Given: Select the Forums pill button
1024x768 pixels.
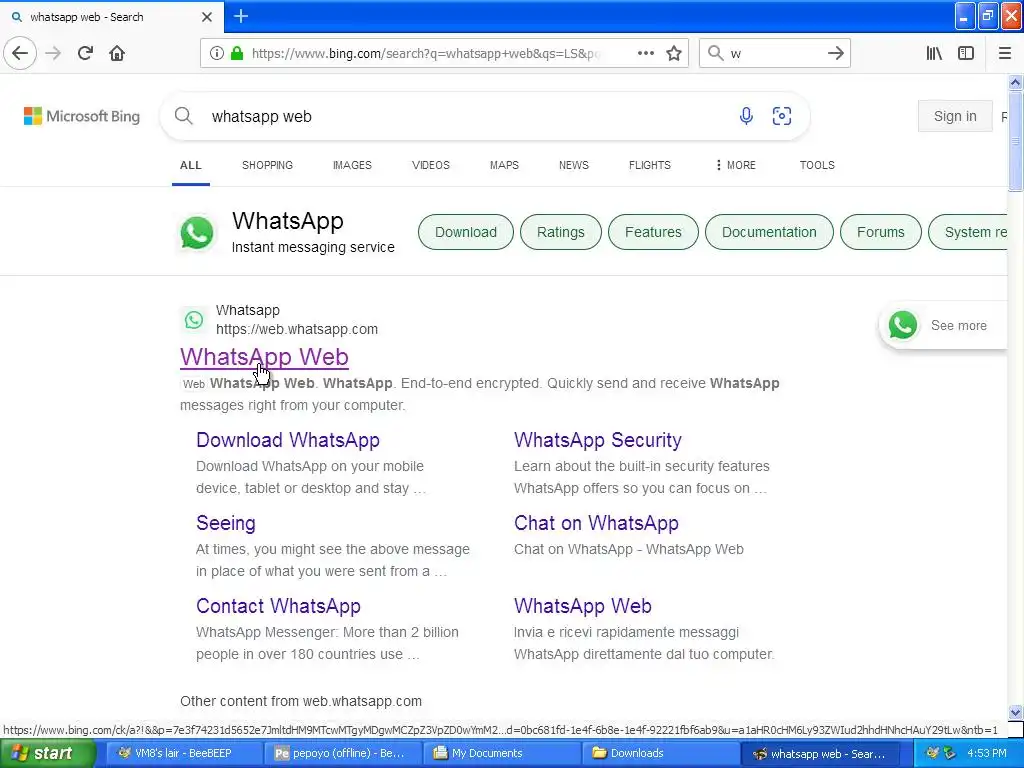Looking at the screenshot, I should coord(880,232).
